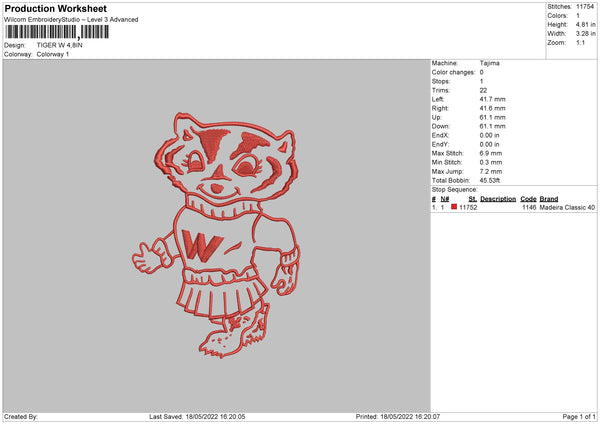Click the 'Stops:' label
This screenshot has height=424, width=600.
[441, 82]
